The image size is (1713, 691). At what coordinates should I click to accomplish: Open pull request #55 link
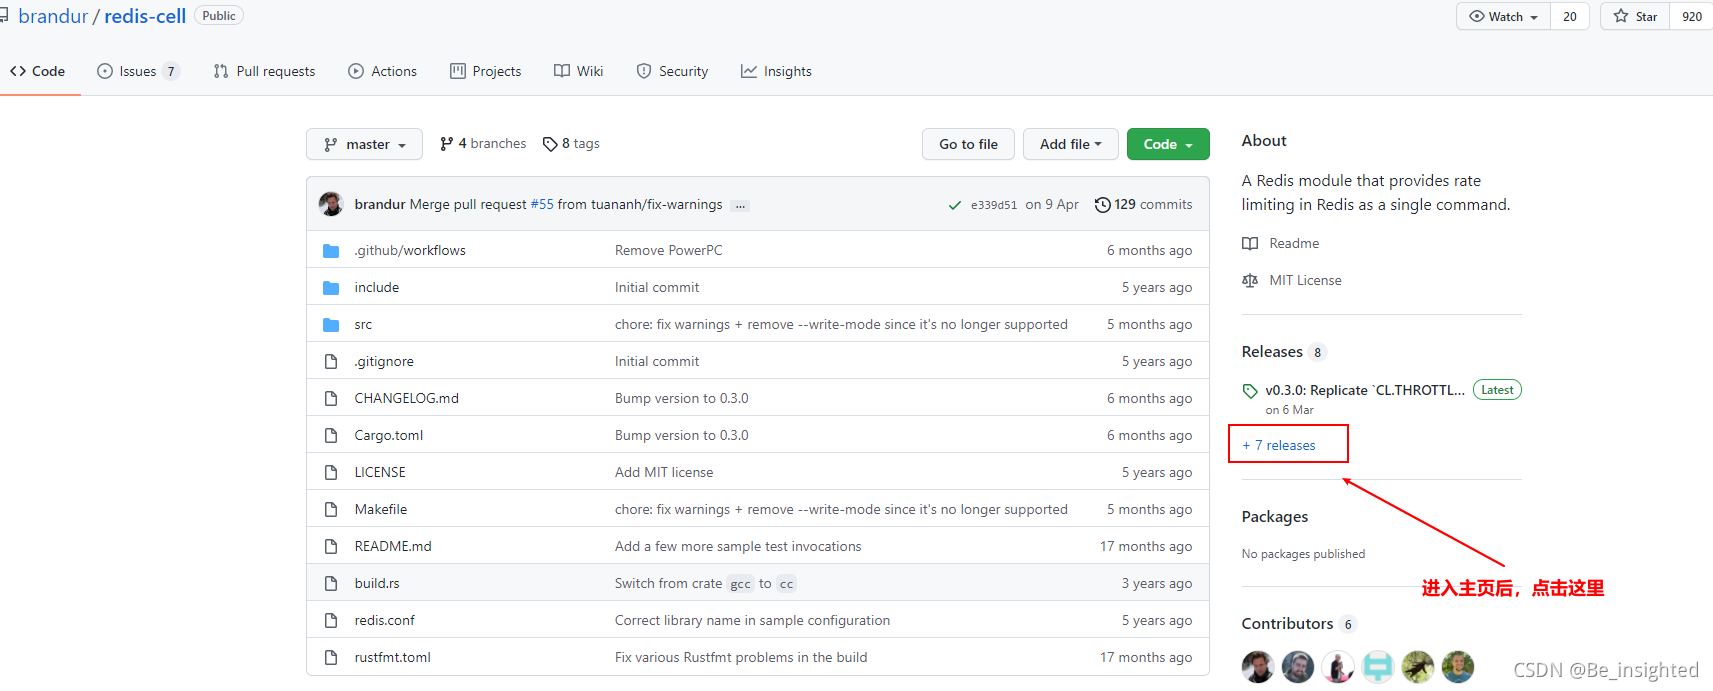click(x=542, y=204)
